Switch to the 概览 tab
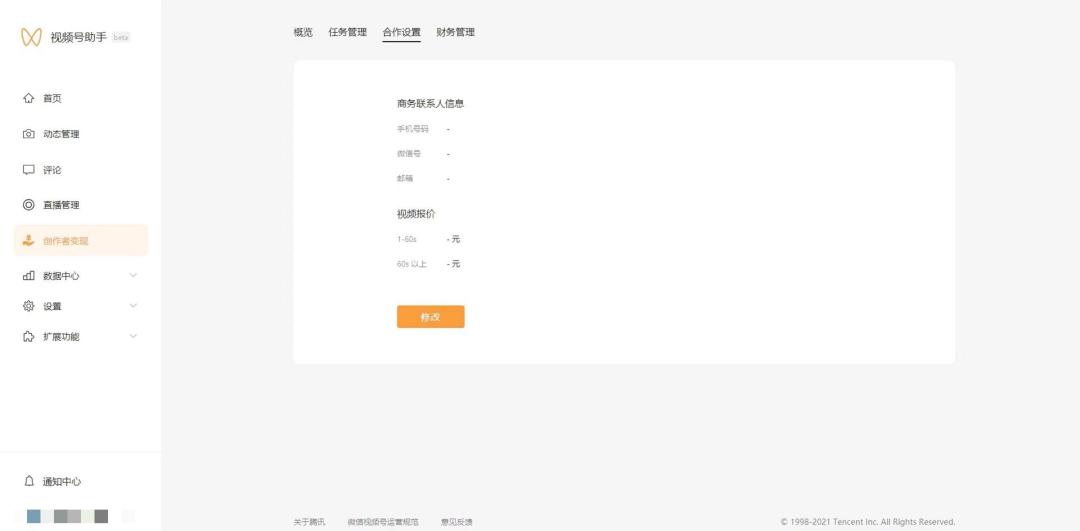The height and width of the screenshot is (531, 1080). click(303, 32)
